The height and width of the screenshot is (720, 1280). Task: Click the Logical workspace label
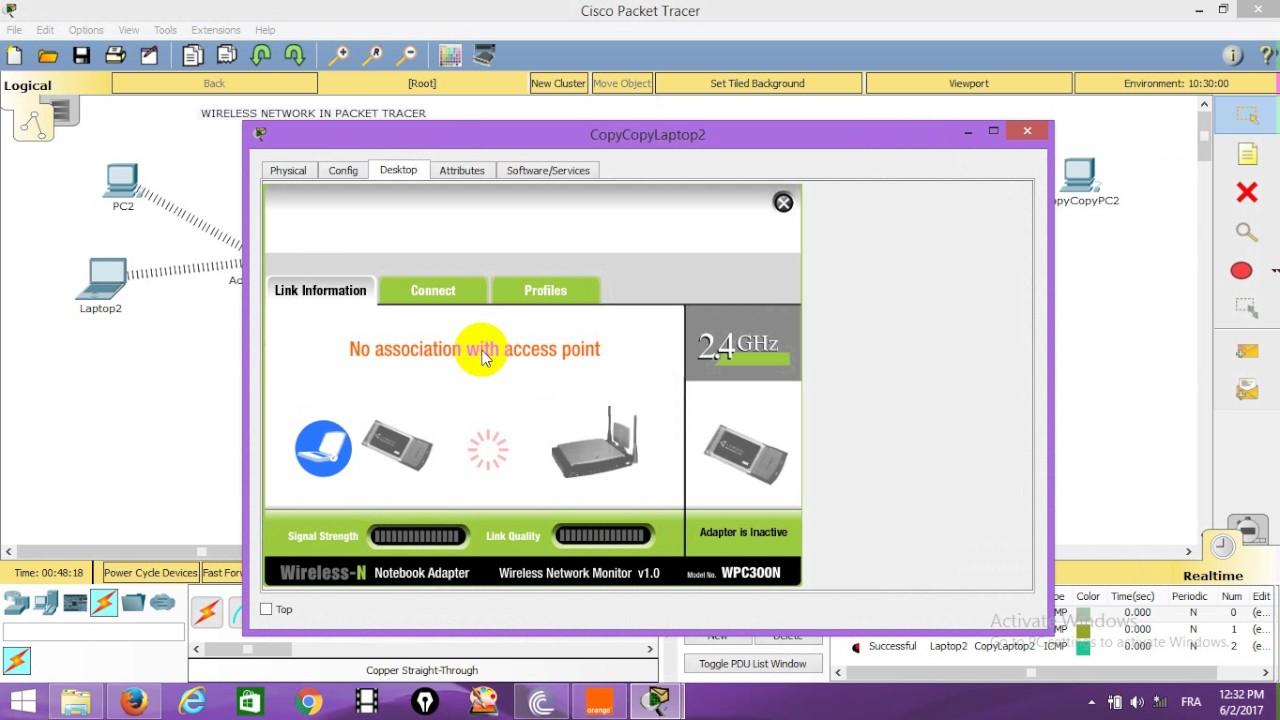pyautogui.click(x=27, y=85)
